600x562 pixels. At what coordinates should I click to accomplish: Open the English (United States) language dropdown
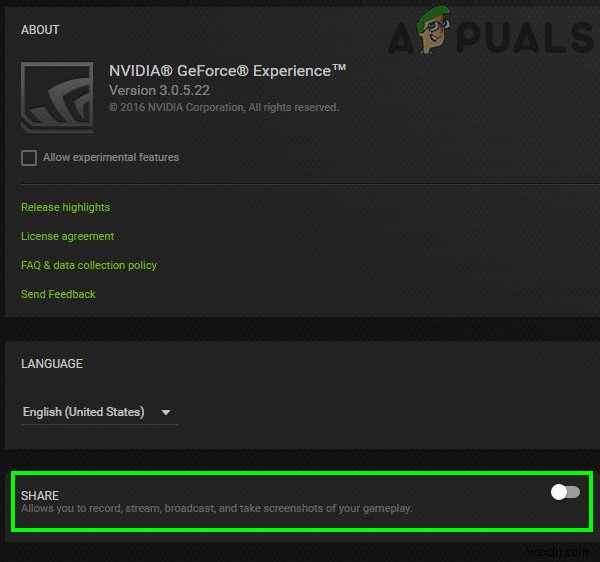tap(99, 412)
